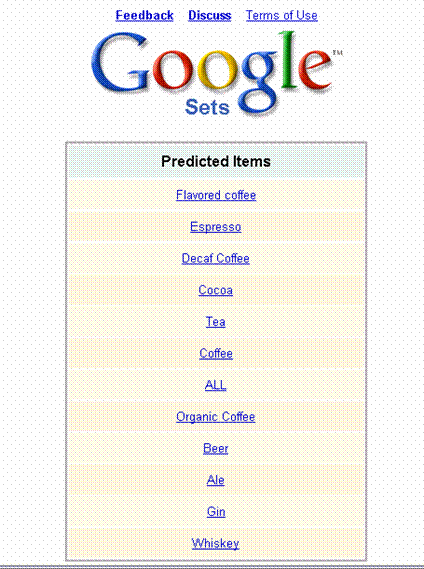Open the Coffee link
This screenshot has height=569, width=424.
216,353
